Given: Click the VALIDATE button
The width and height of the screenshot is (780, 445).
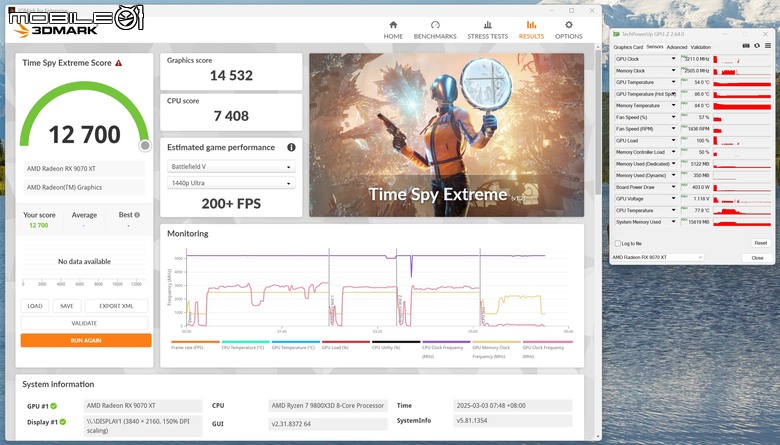Looking at the screenshot, I should pos(84,323).
